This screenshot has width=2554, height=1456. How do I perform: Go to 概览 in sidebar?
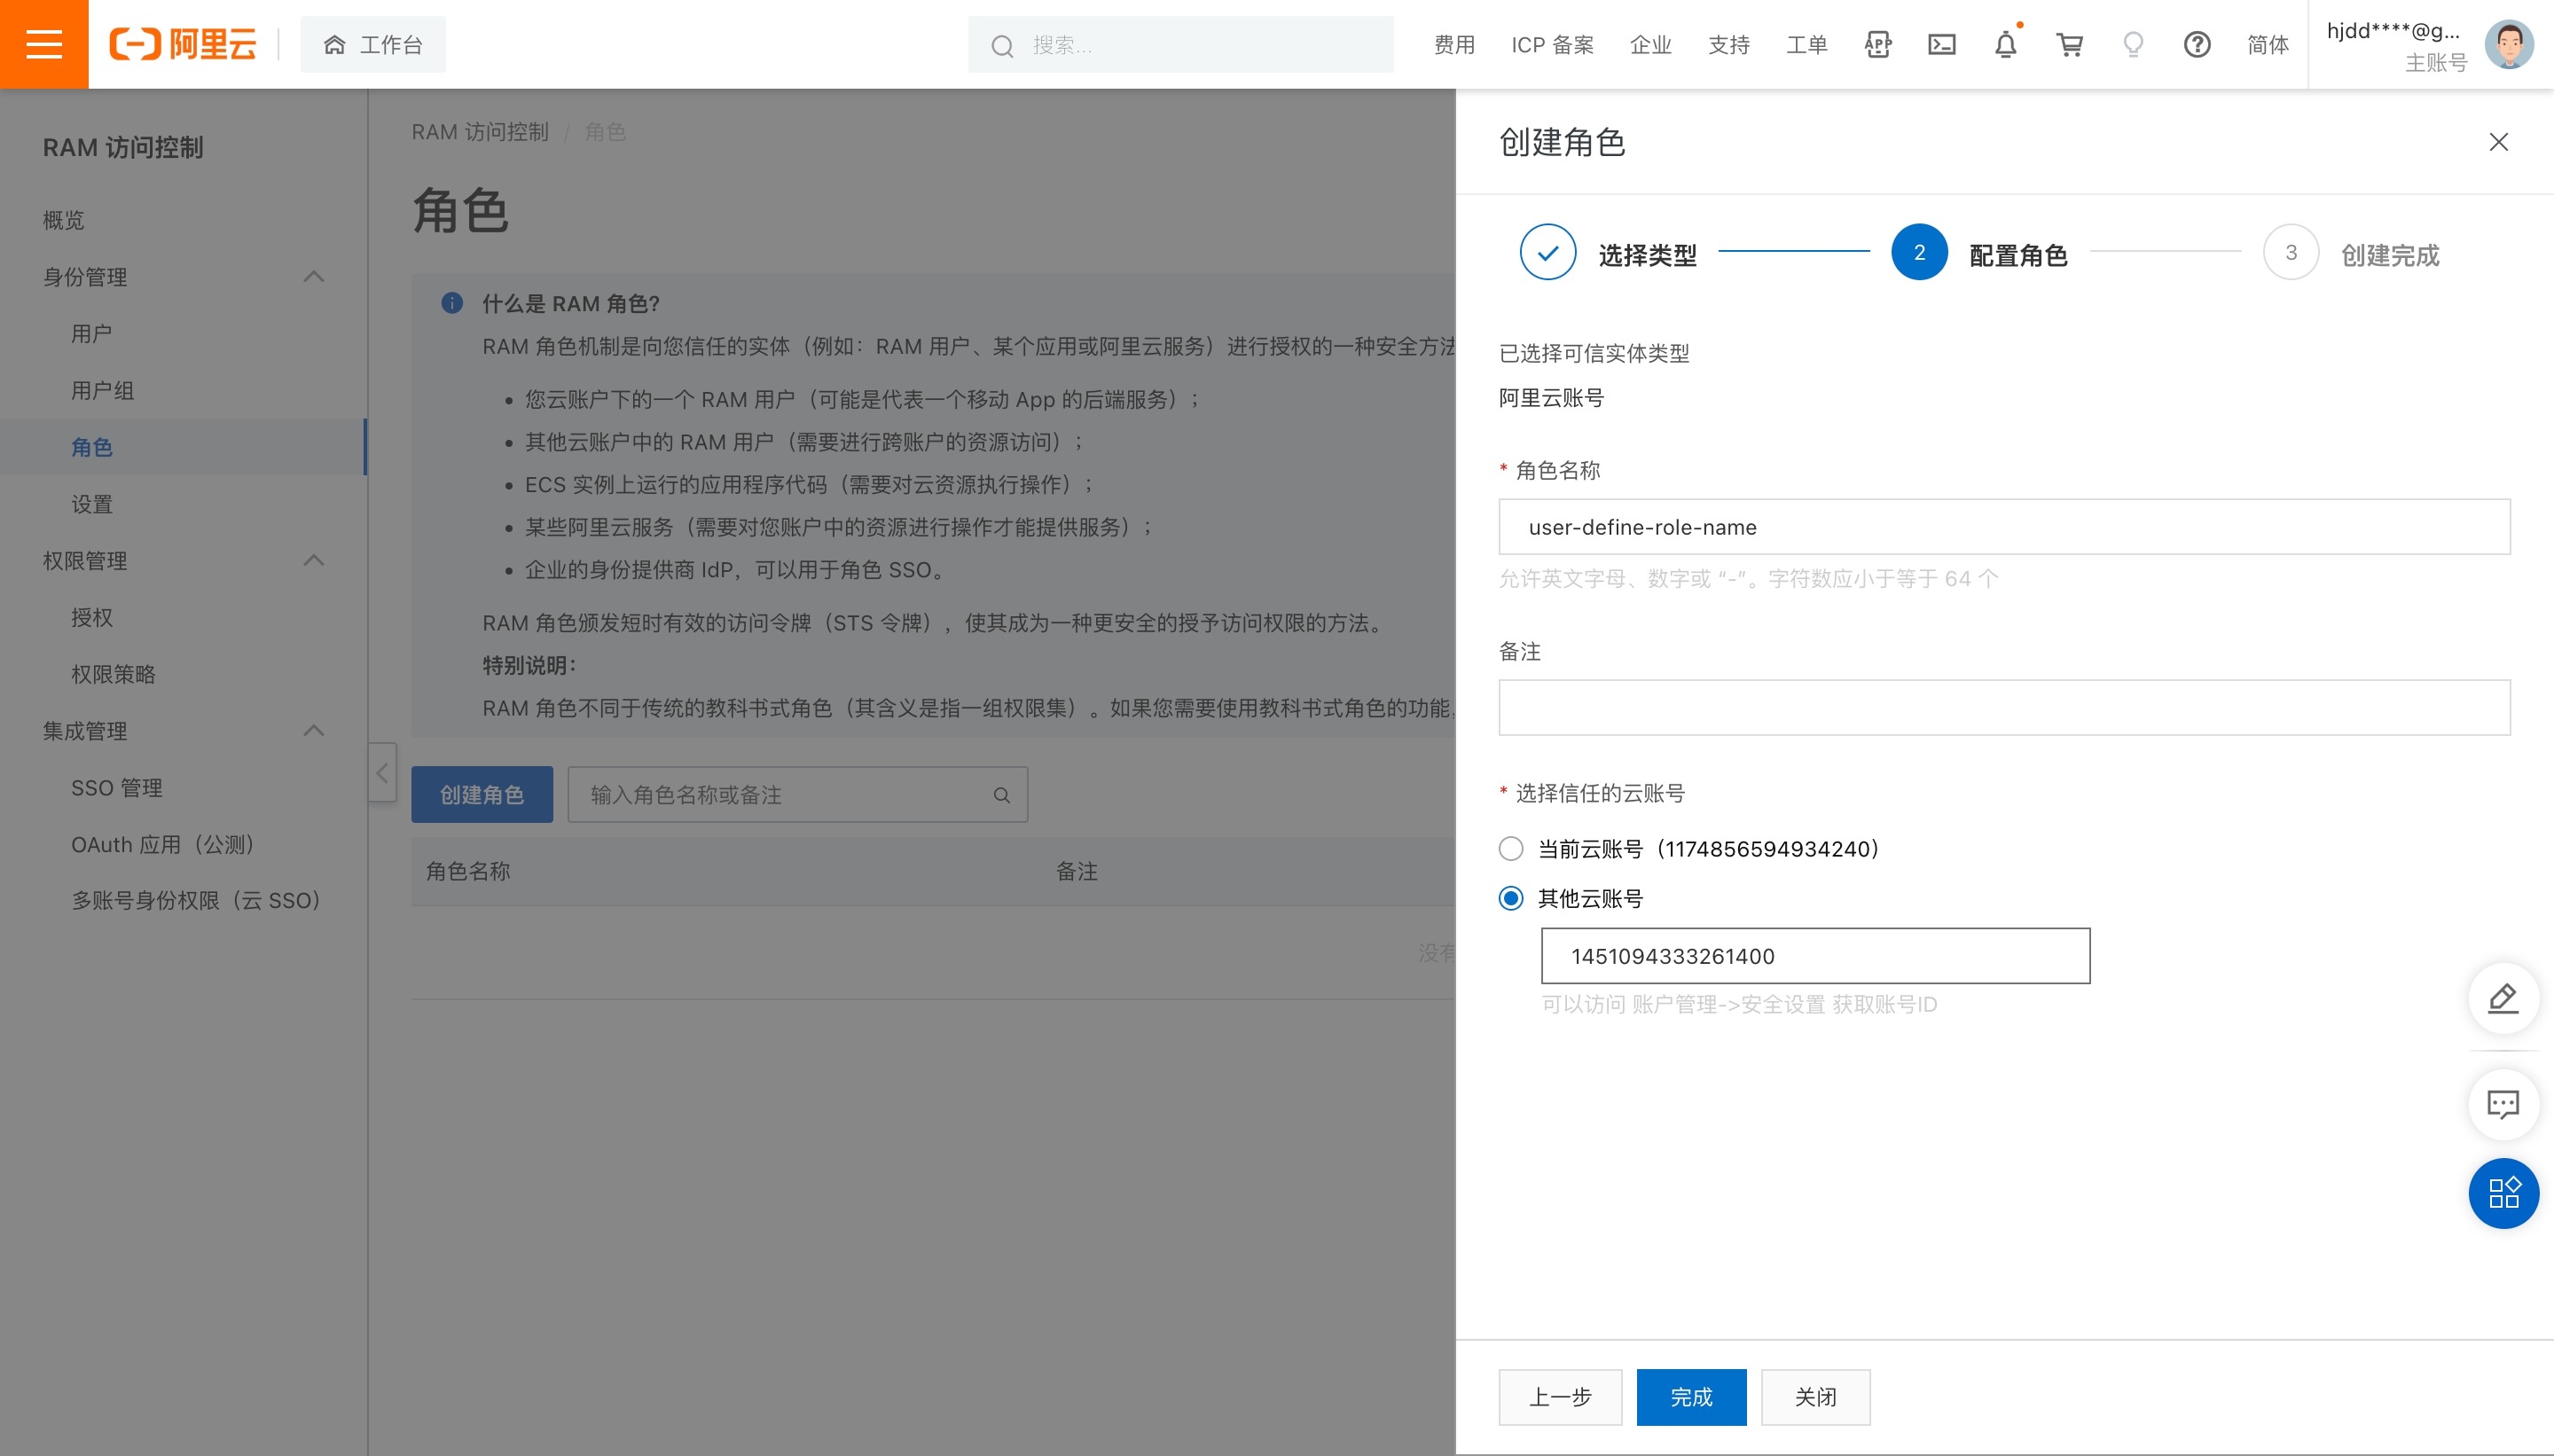coord(63,220)
